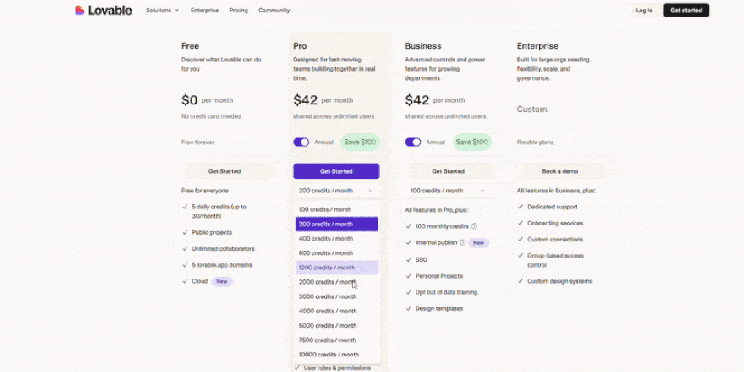744x372 pixels.
Task: Select the 1200 credits / month option
Action: click(336, 268)
